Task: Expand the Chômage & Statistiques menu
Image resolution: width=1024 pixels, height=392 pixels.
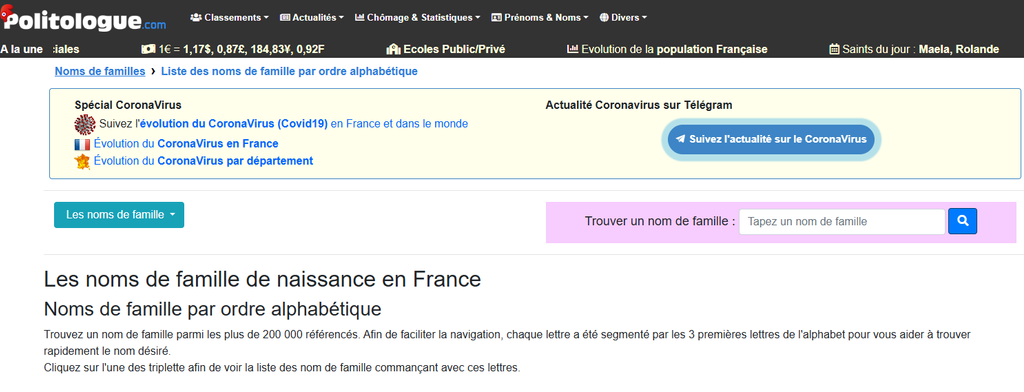Action: click(x=418, y=18)
